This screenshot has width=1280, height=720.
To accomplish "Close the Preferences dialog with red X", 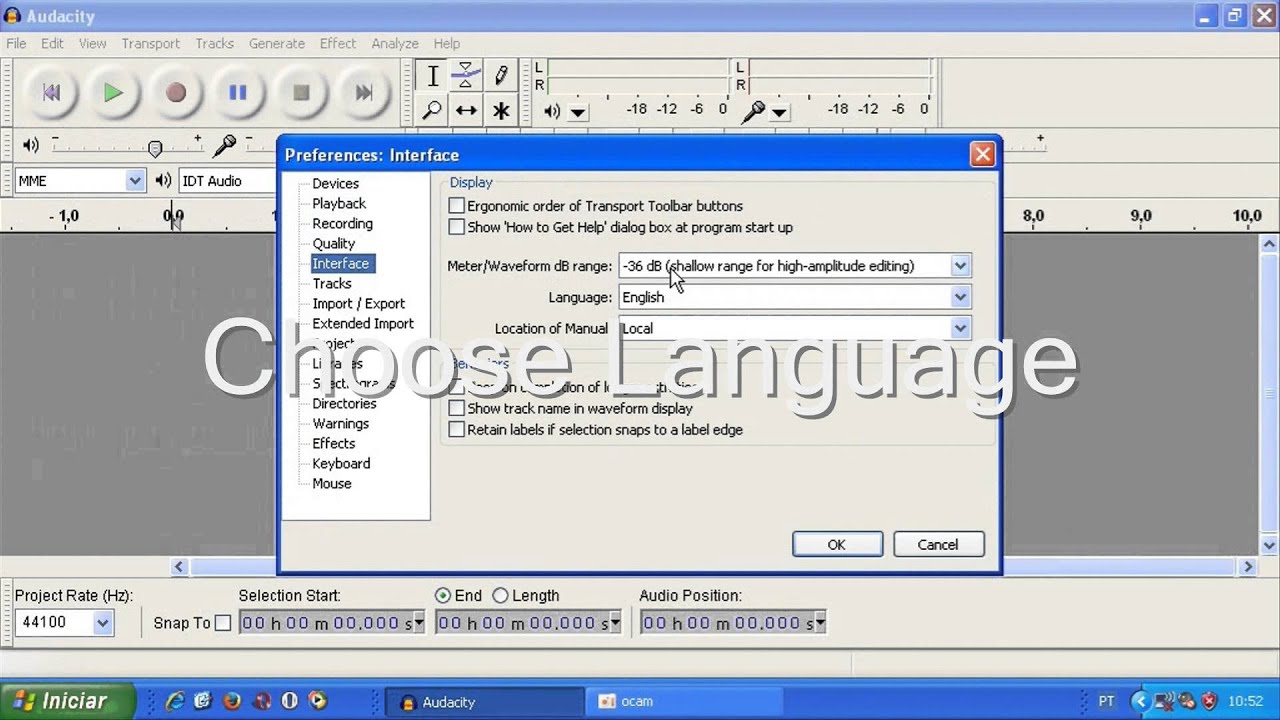I will tap(982, 154).
